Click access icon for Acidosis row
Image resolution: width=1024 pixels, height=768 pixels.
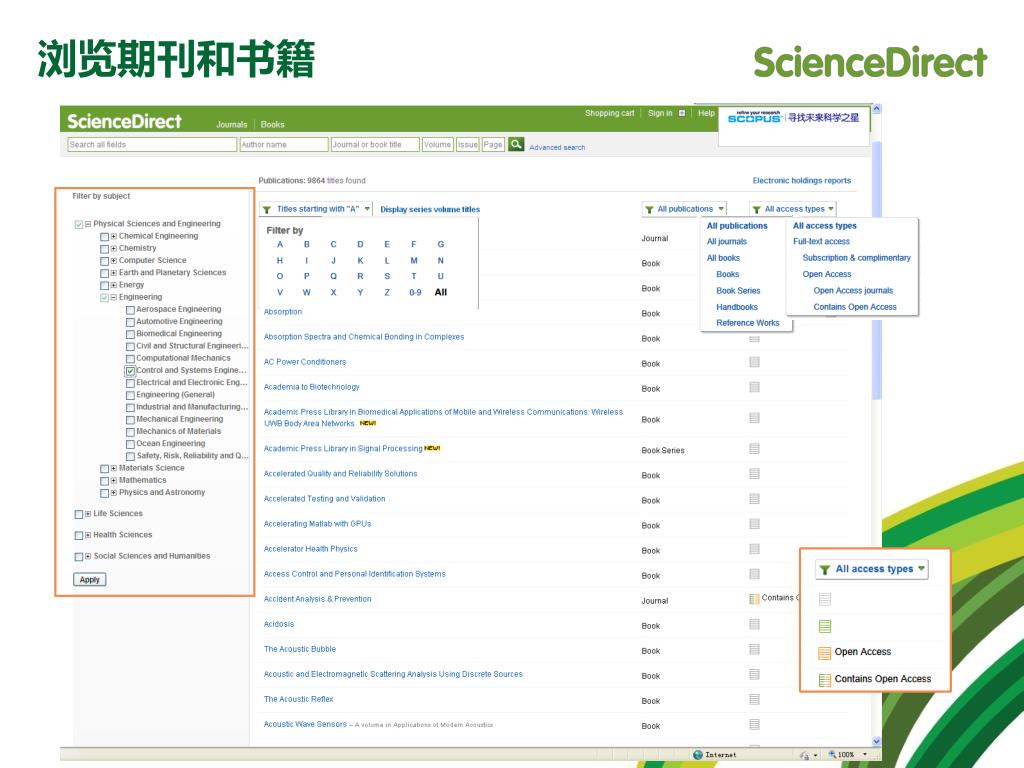(754, 624)
